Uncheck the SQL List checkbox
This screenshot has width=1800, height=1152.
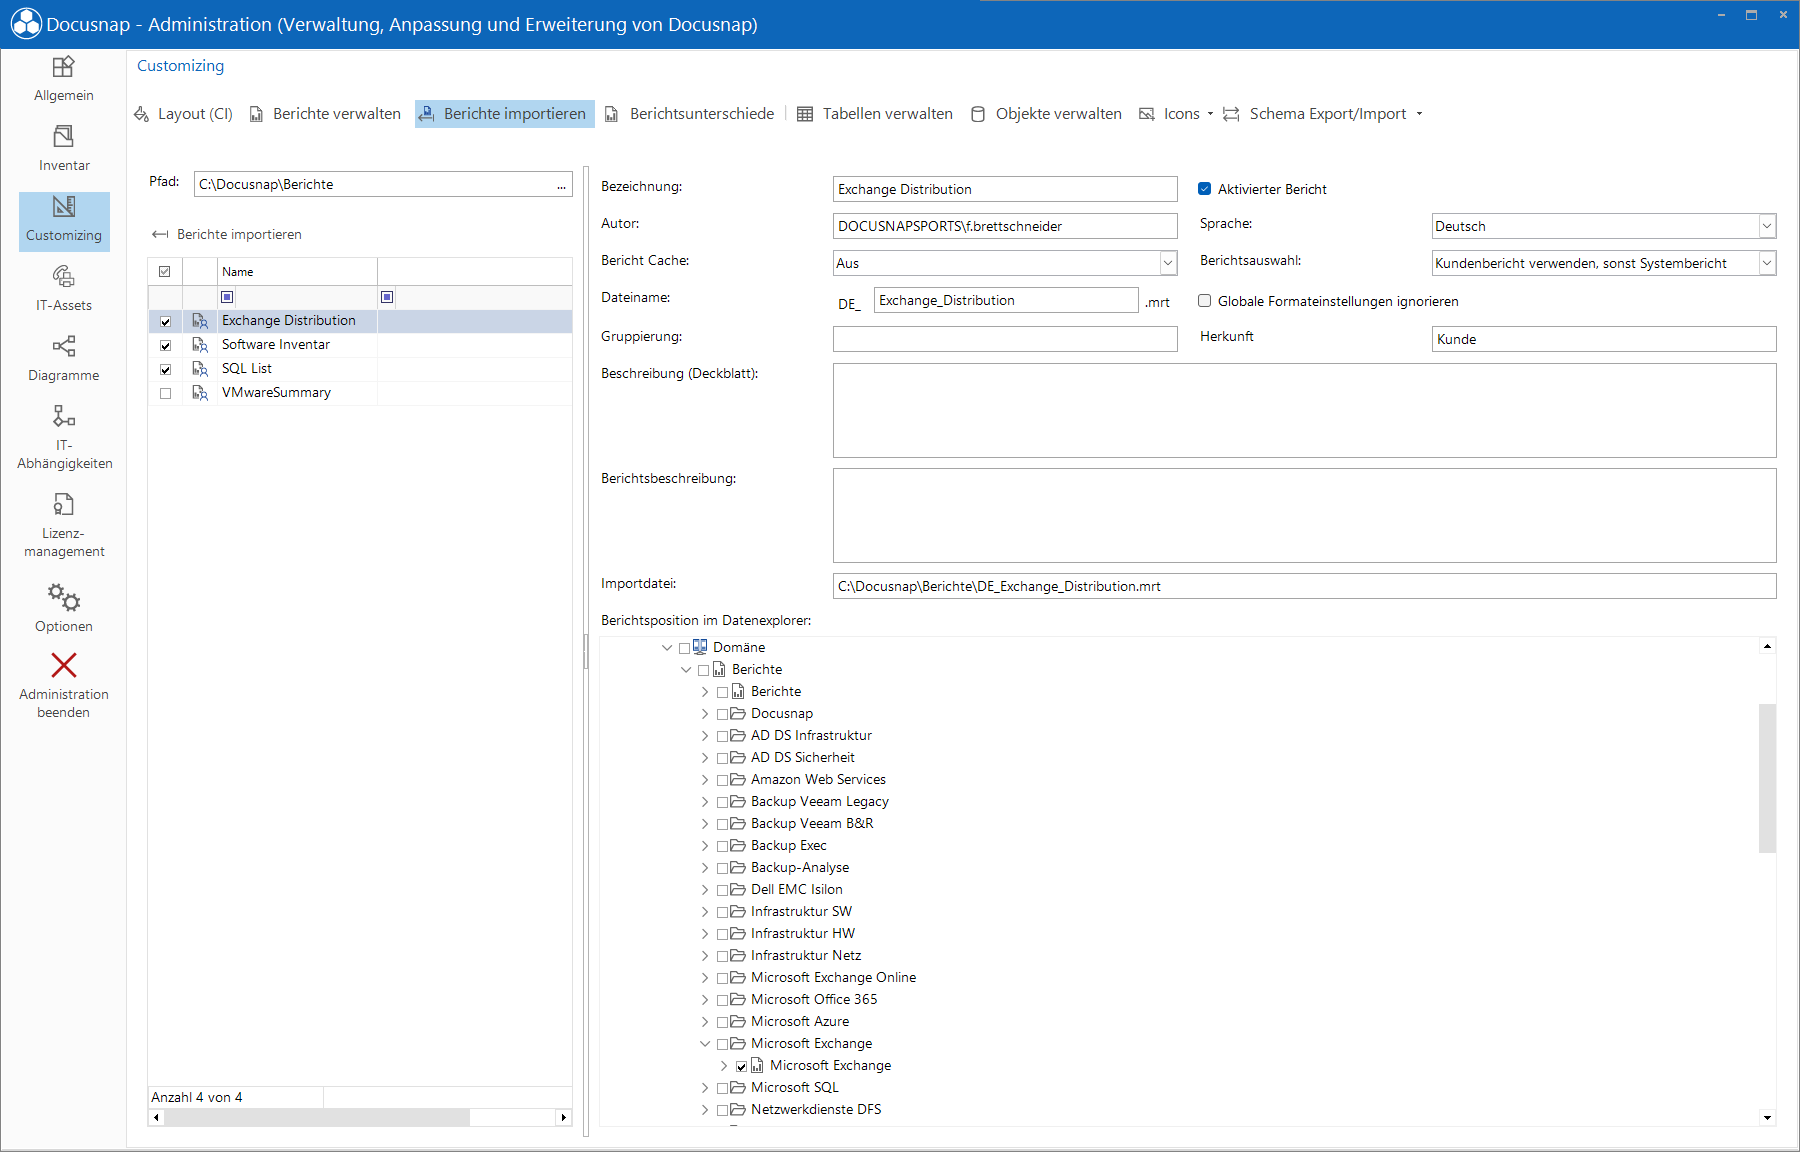[166, 370]
